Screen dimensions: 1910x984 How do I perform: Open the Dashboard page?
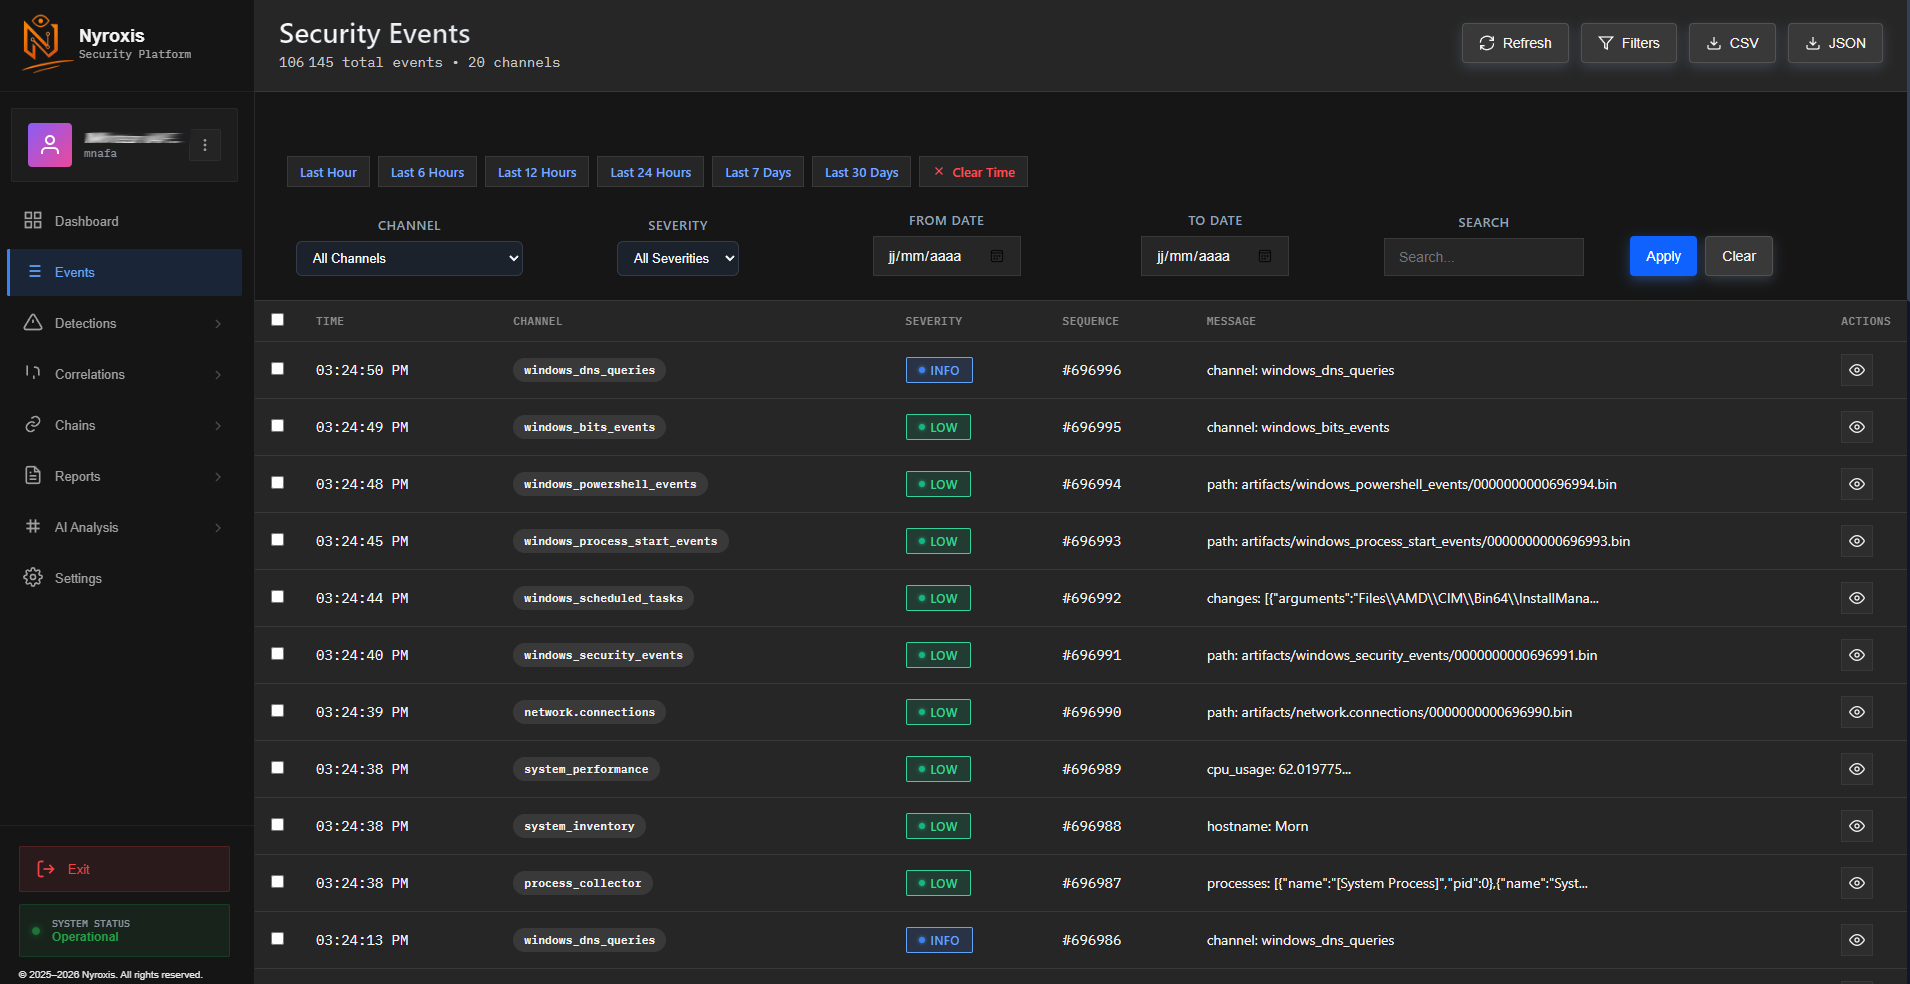pos(124,221)
